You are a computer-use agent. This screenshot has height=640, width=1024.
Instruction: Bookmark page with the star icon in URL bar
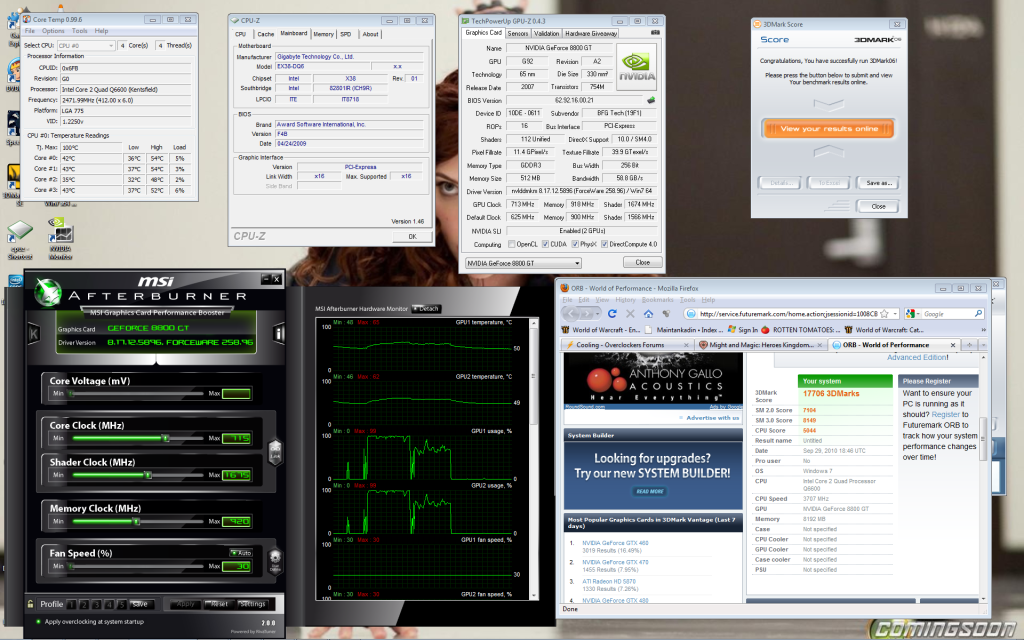tap(884, 313)
